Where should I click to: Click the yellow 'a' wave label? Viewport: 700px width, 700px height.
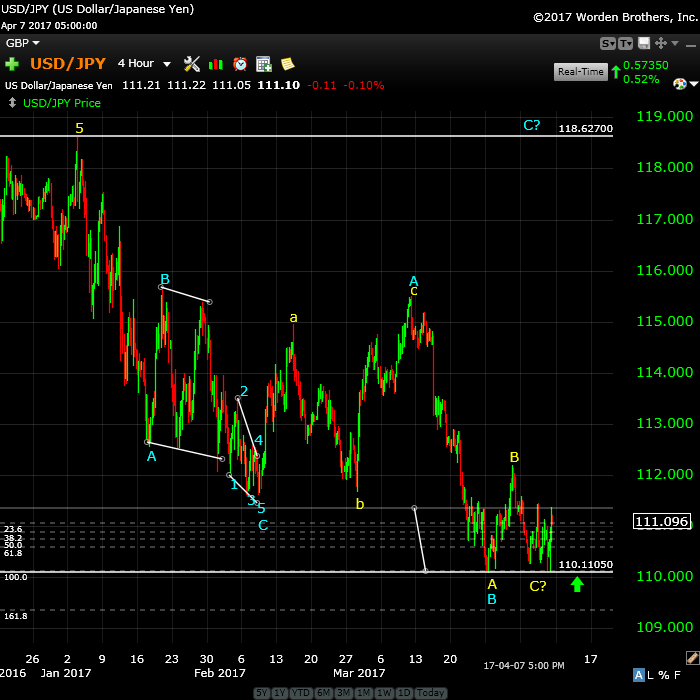[x=293, y=317]
